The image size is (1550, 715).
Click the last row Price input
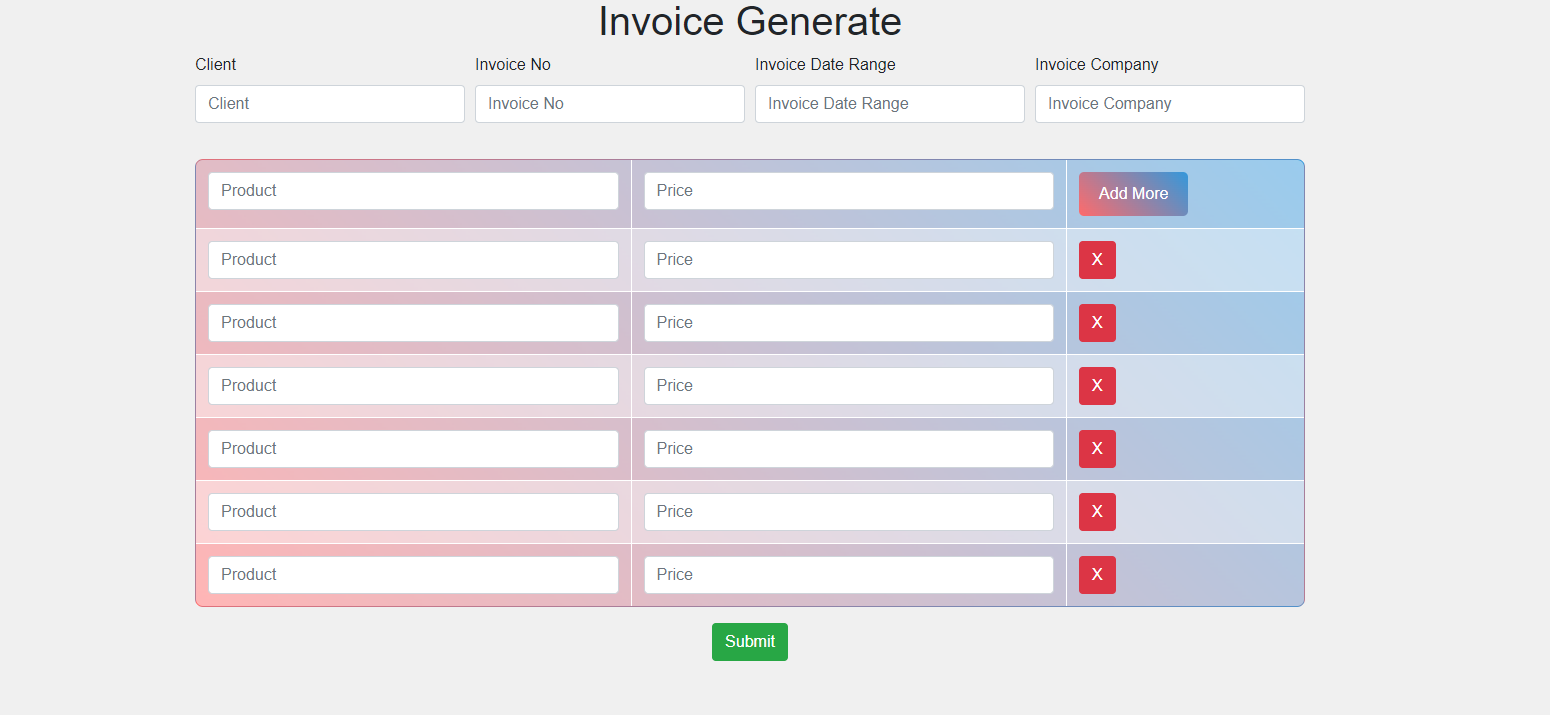[848, 575]
